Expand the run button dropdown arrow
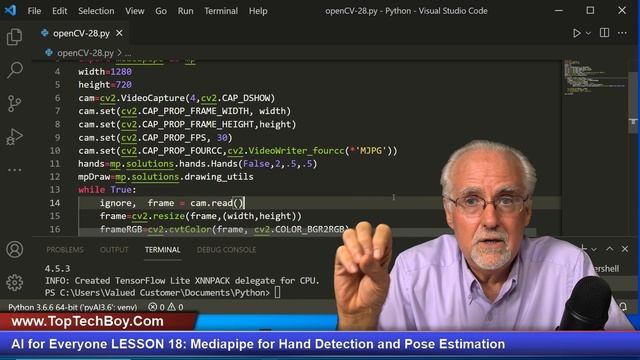Screen dimensions: 640x360 pos(588,33)
